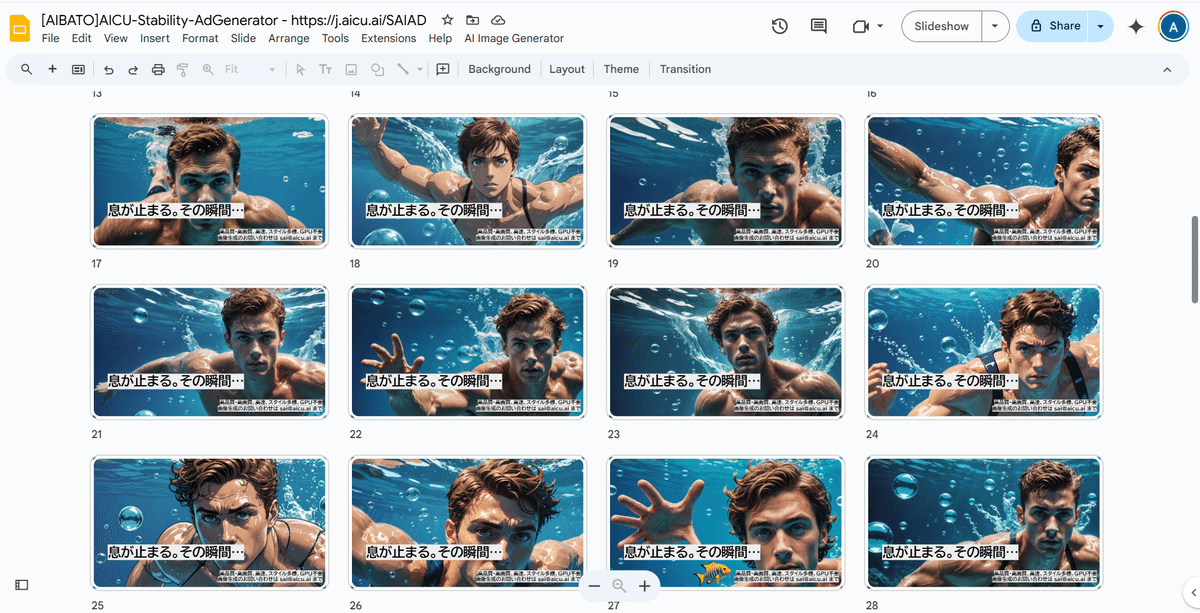Check the cloud save status icon

pos(498,20)
